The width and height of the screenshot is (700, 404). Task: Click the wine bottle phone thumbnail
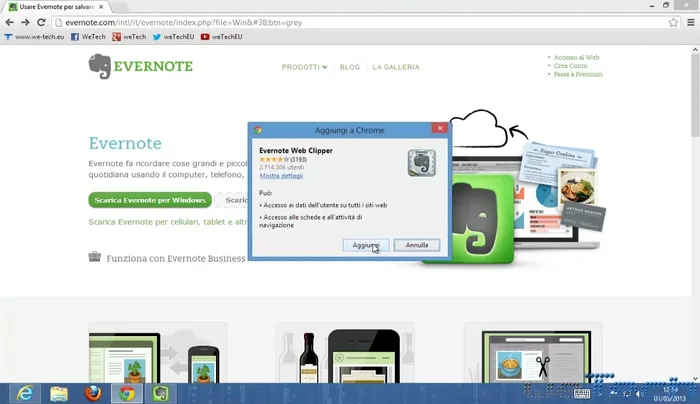coord(345,353)
